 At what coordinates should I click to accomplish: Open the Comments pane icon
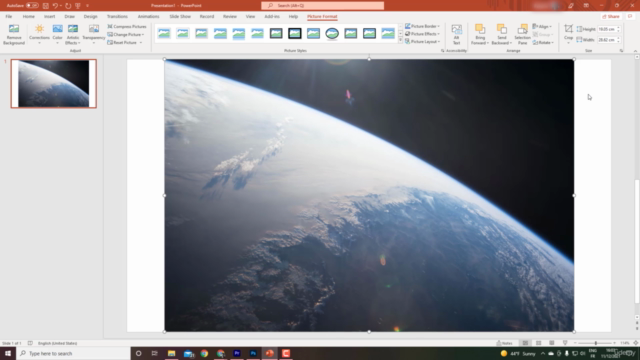[630, 16]
